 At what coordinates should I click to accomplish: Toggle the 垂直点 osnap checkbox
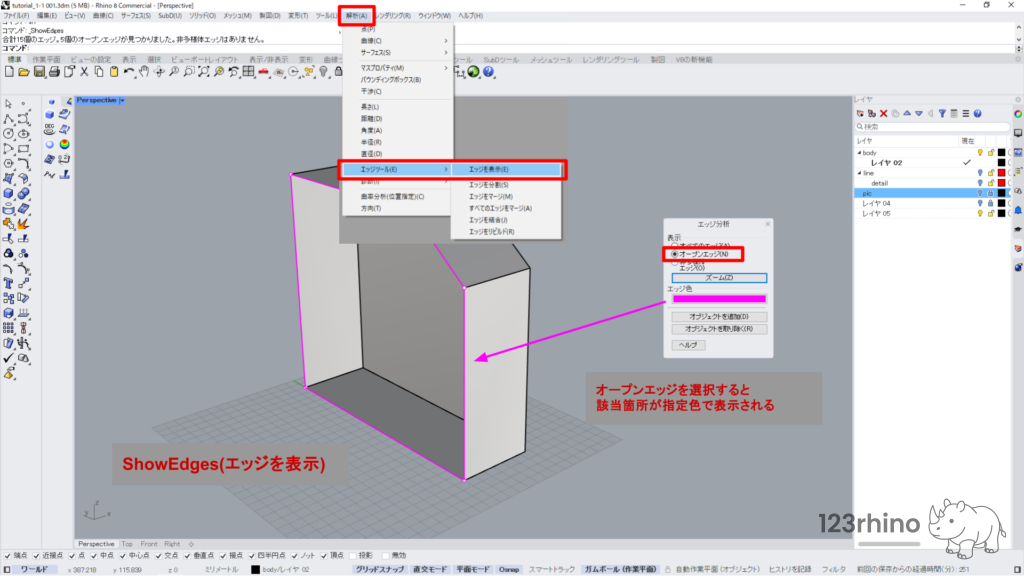(x=187, y=556)
